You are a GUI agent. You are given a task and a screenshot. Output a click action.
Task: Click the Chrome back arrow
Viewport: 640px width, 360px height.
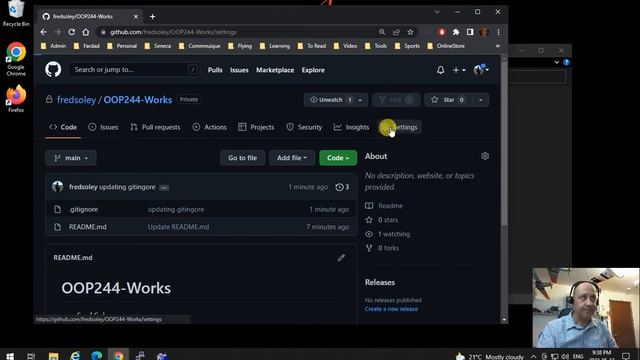pyautogui.click(x=44, y=32)
